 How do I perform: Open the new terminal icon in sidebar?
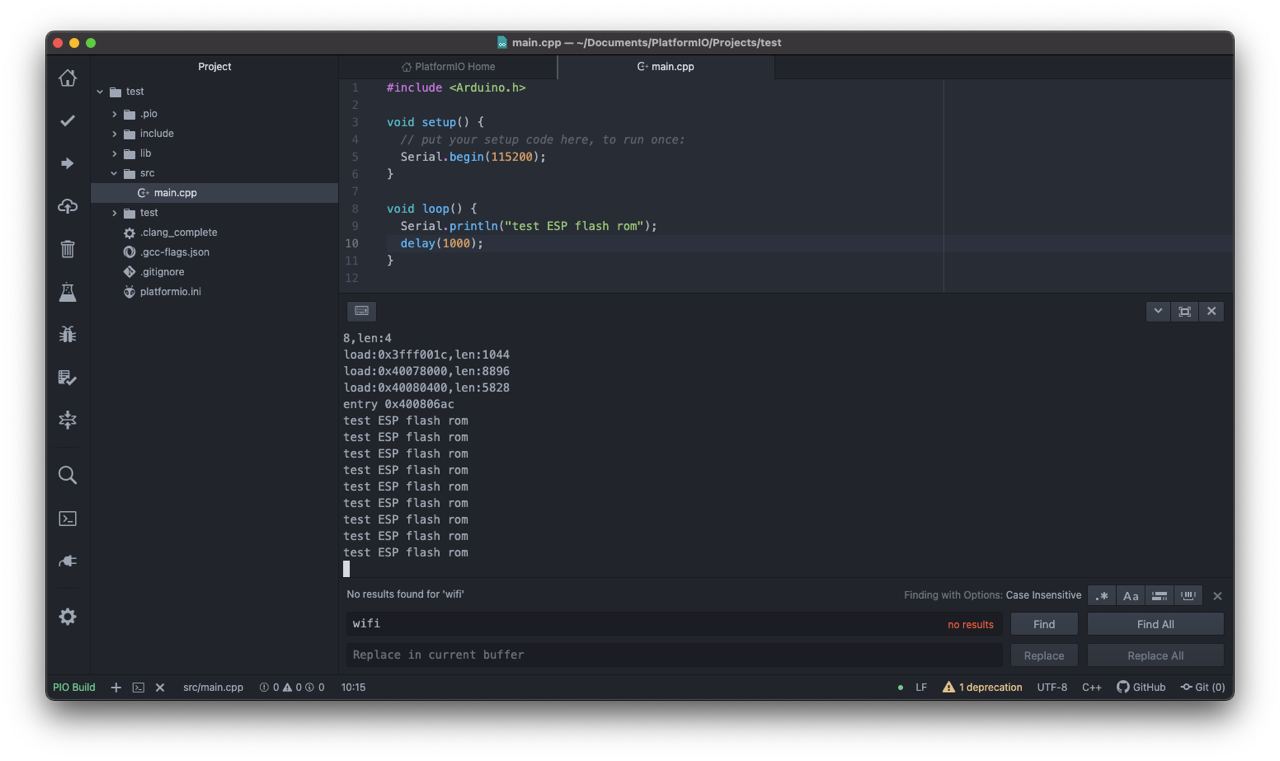[x=67, y=518]
